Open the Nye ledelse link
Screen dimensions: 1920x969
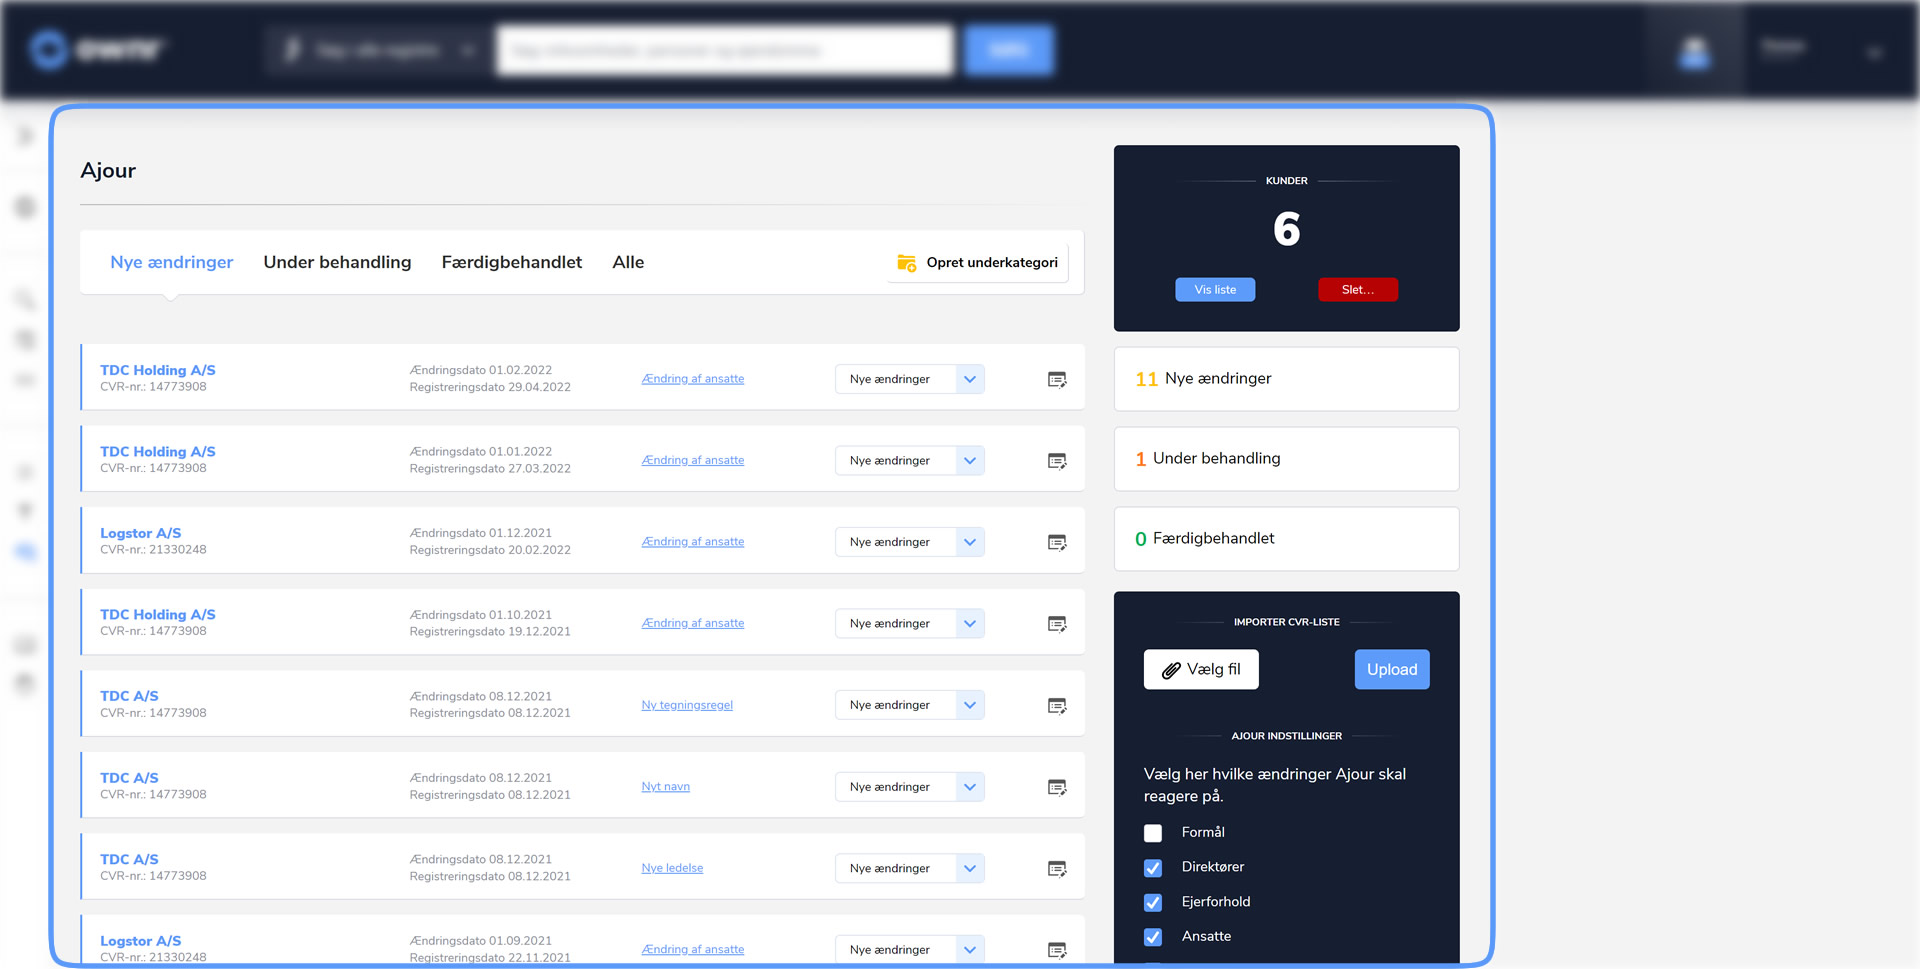[672, 868]
